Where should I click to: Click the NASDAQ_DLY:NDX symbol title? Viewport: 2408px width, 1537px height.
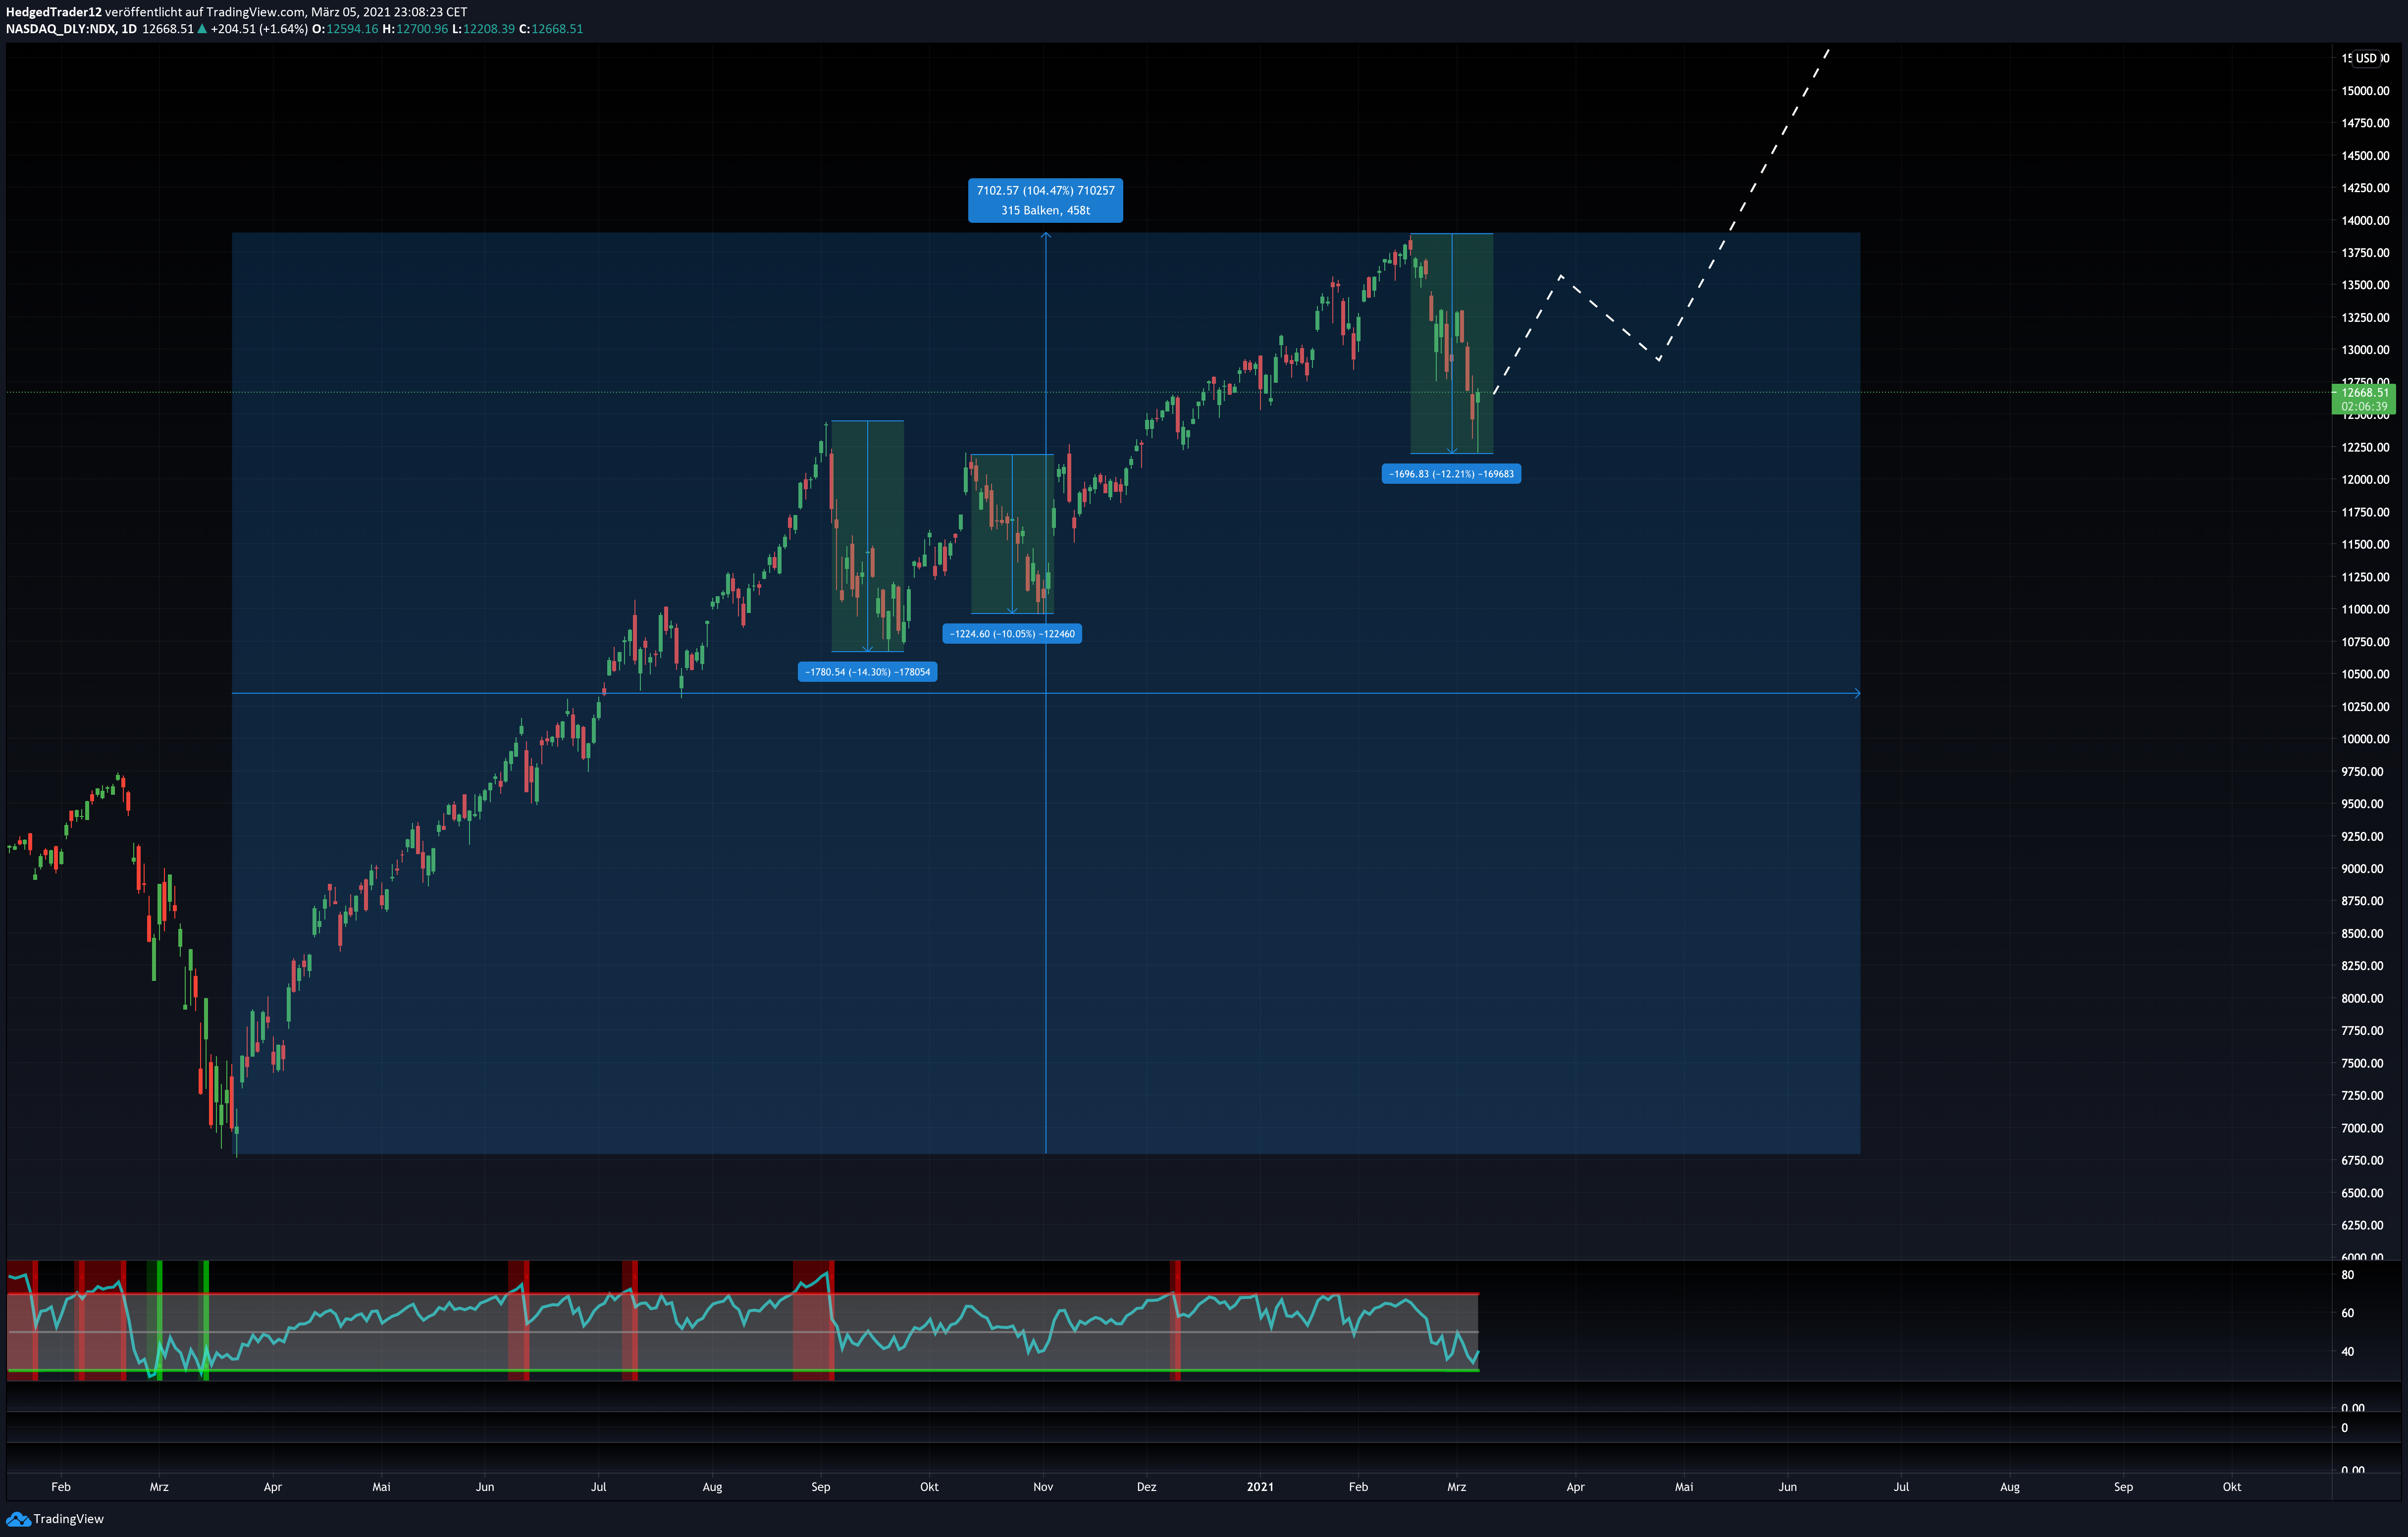(x=61, y=29)
